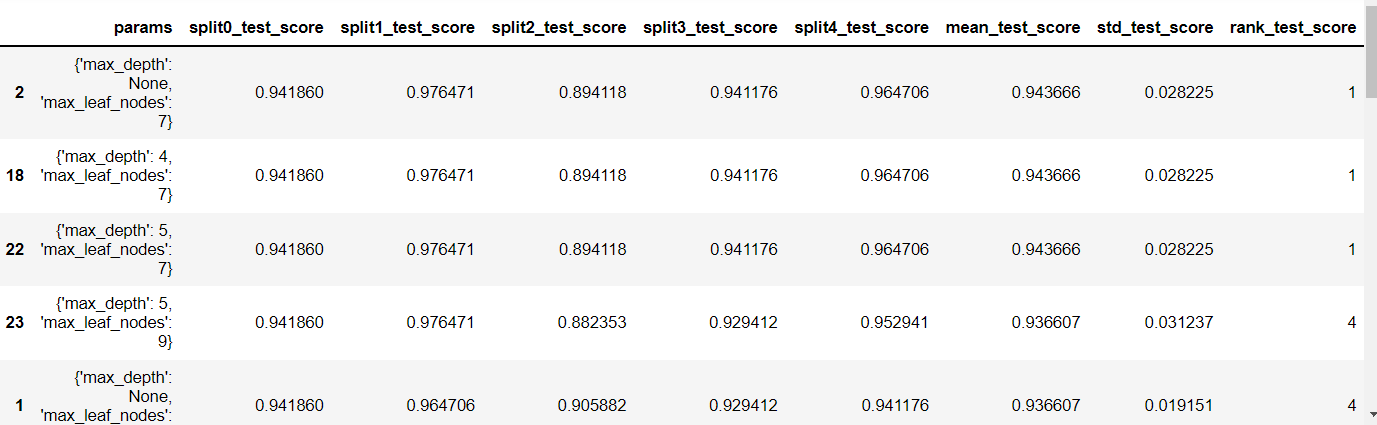Viewport: 1377px width, 425px height.
Task: Click the mean_test_score column header
Action: (x=1013, y=27)
